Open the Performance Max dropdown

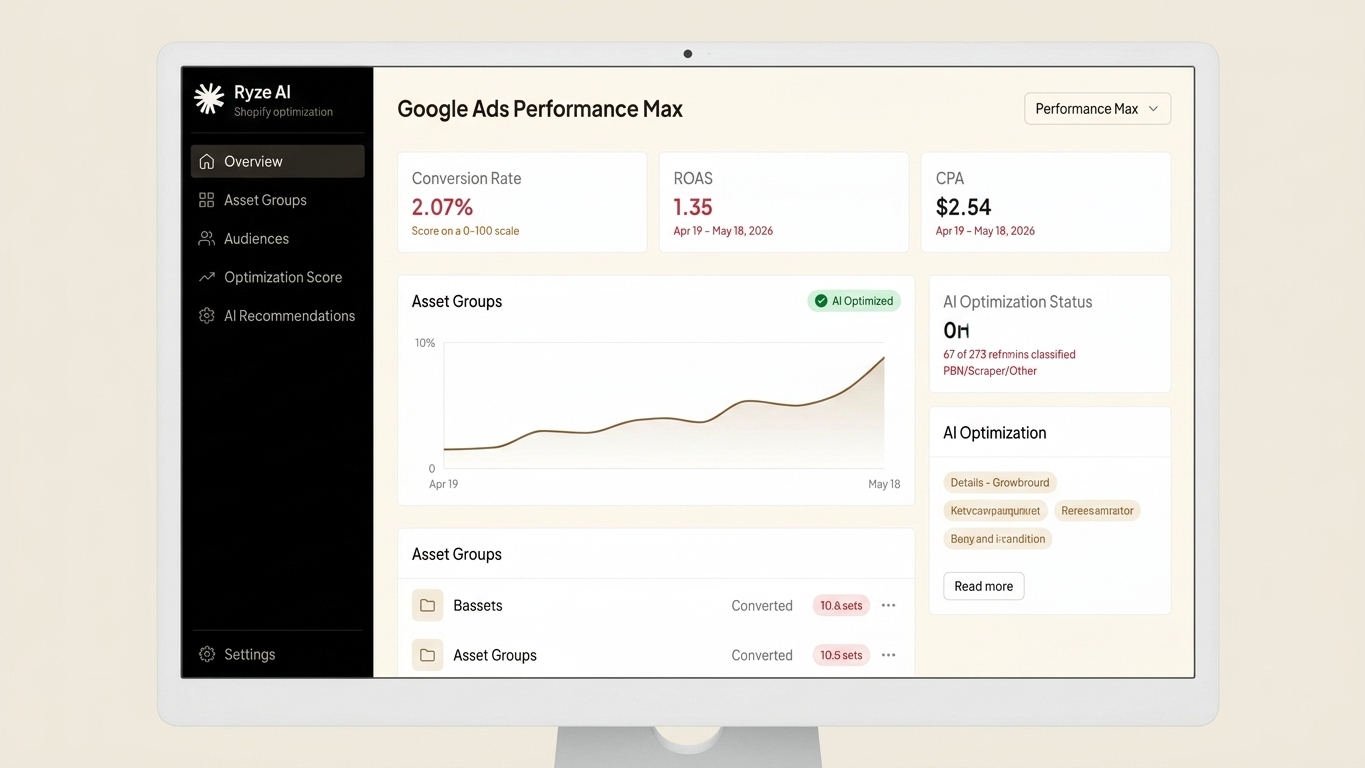(1097, 109)
